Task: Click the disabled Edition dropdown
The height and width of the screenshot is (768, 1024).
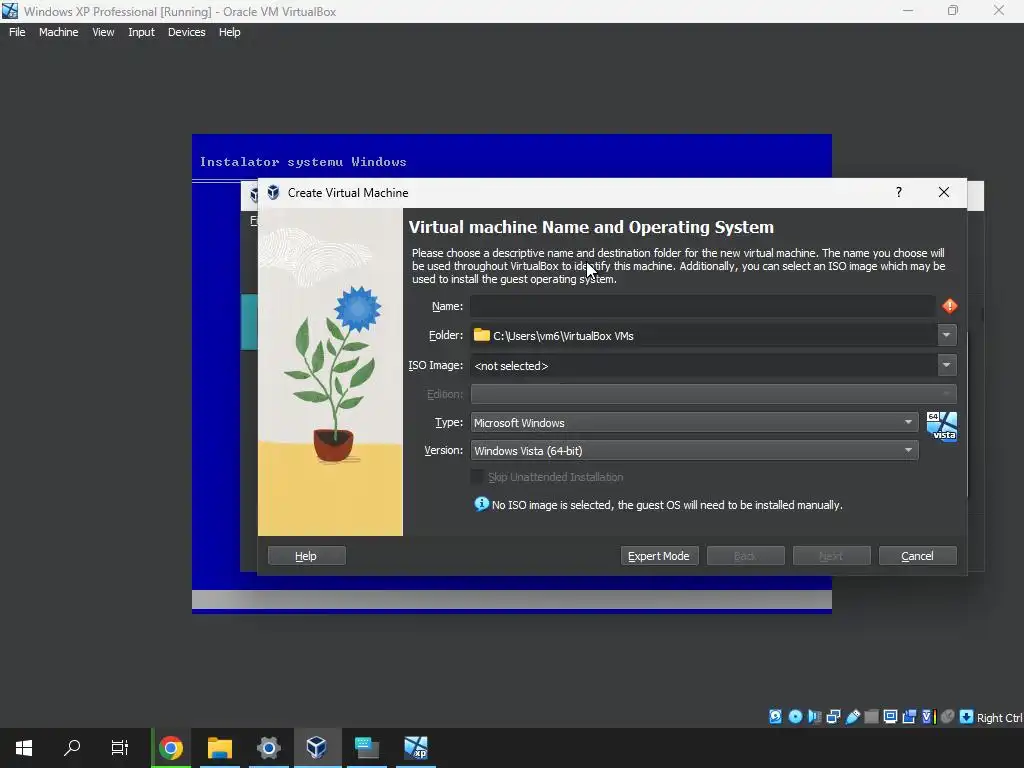Action: tap(713, 394)
